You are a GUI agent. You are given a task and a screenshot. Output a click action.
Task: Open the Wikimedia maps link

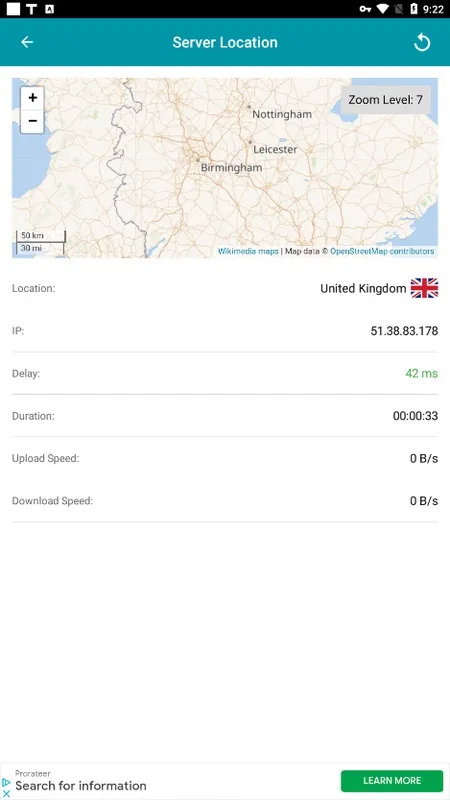tap(248, 252)
